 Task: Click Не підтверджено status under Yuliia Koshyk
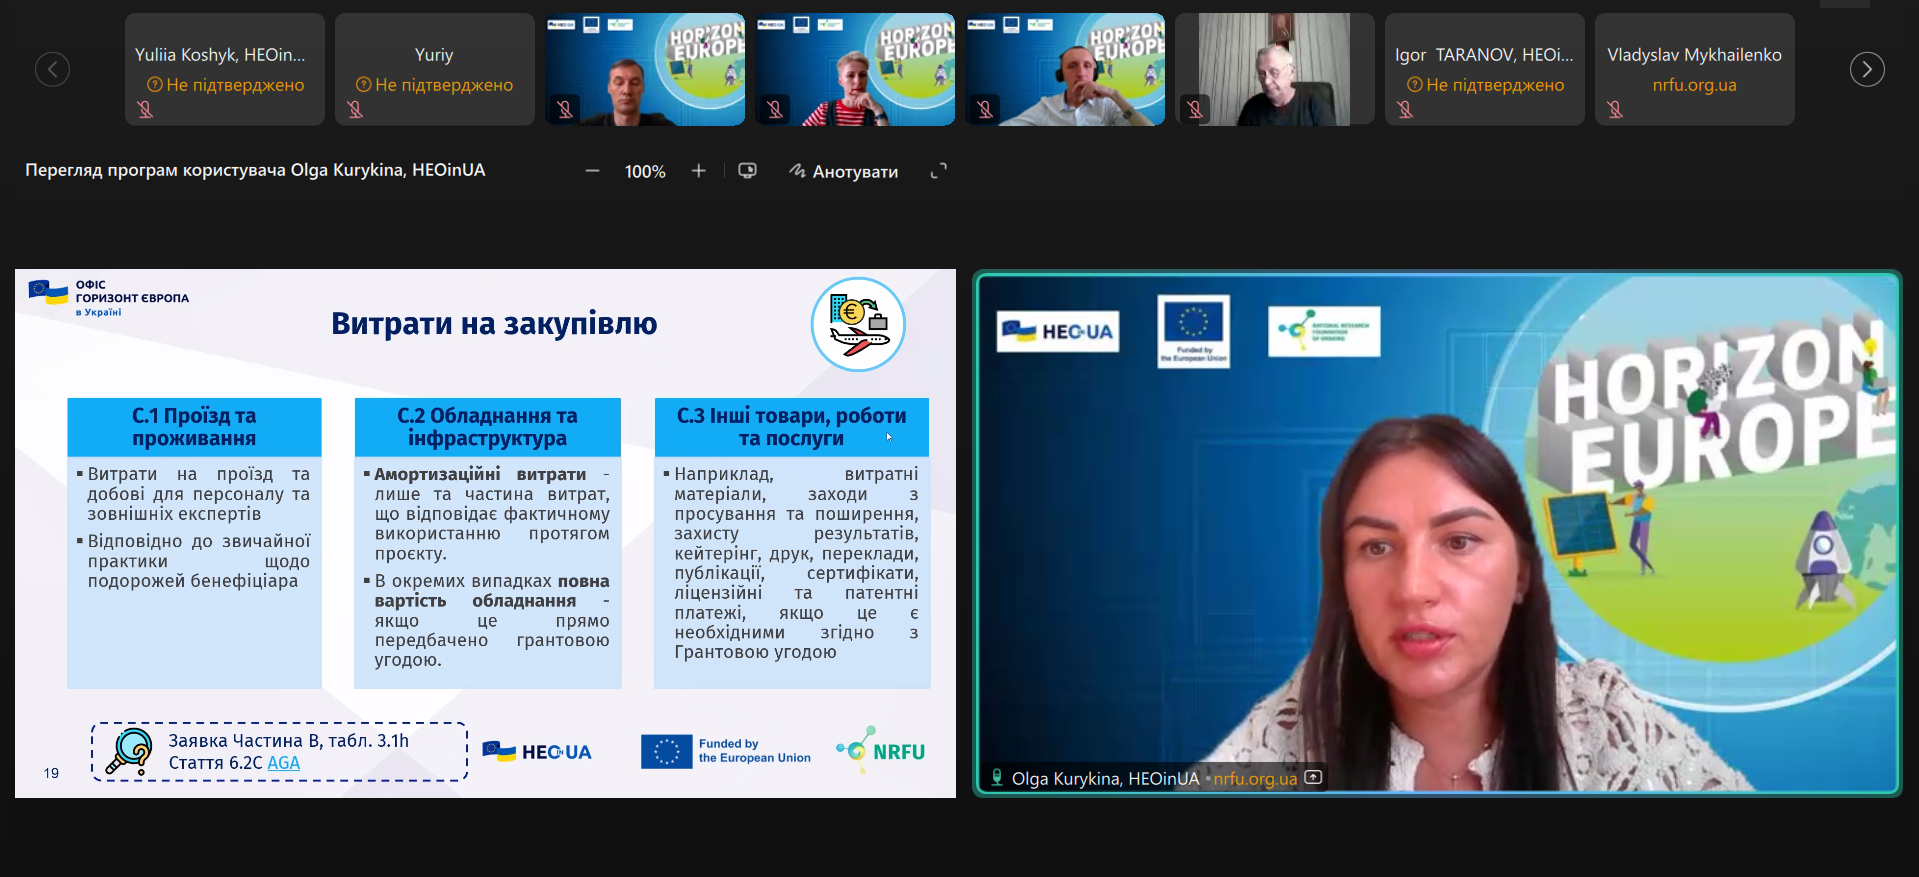225,85
